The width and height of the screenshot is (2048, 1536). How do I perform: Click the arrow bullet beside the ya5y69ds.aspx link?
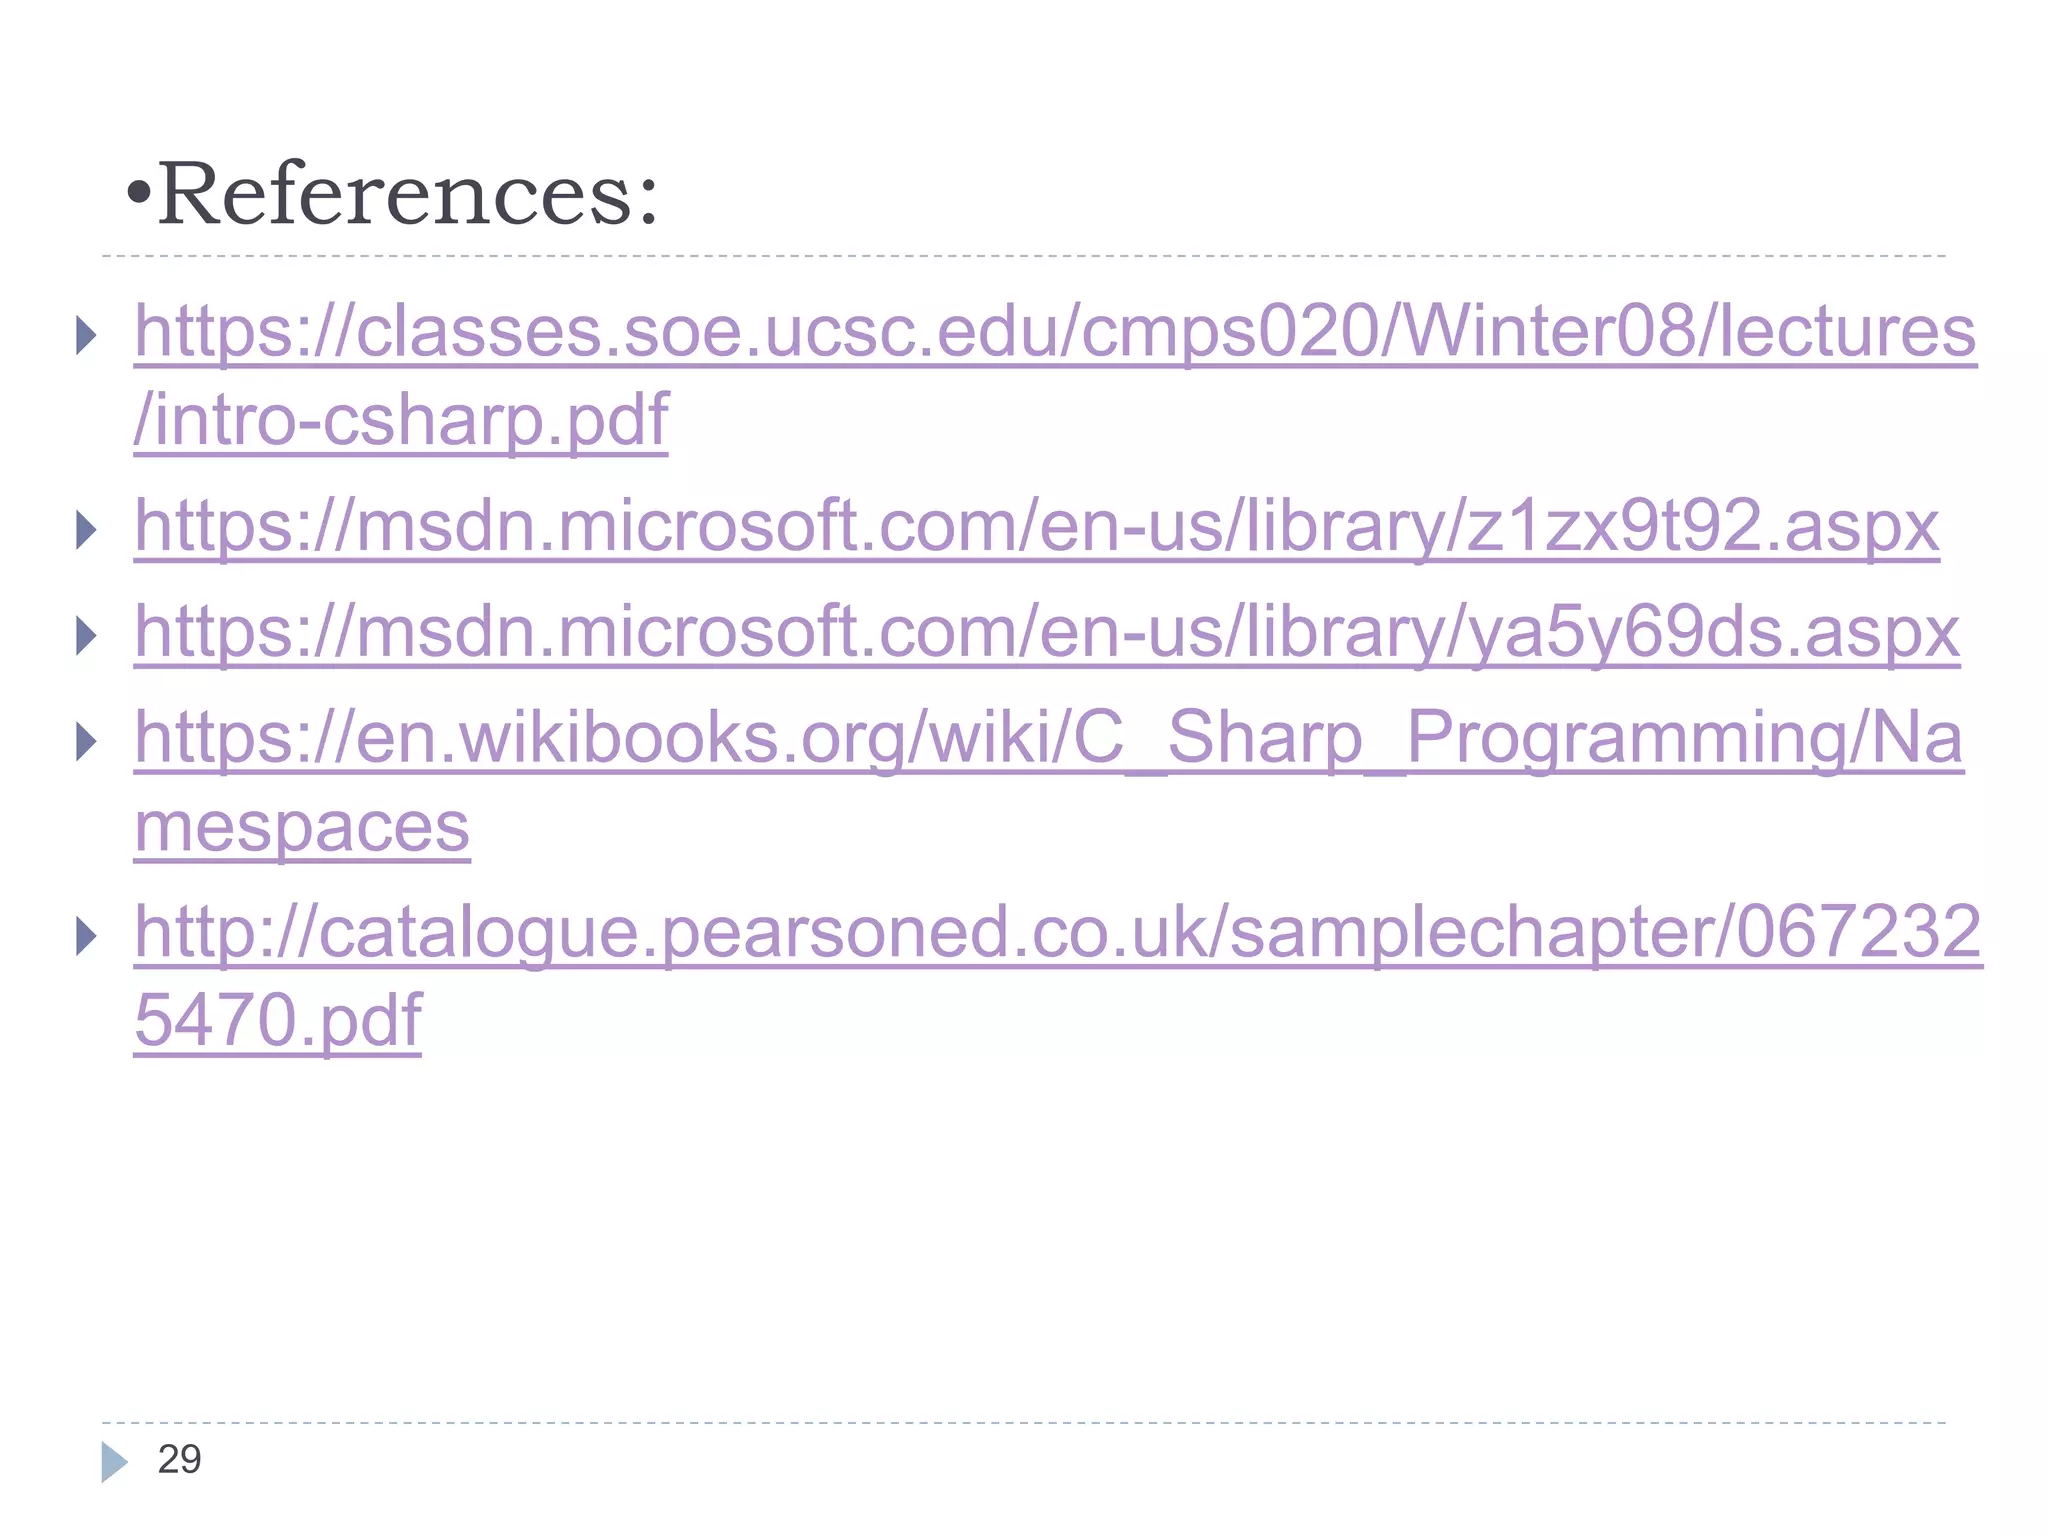(87, 636)
